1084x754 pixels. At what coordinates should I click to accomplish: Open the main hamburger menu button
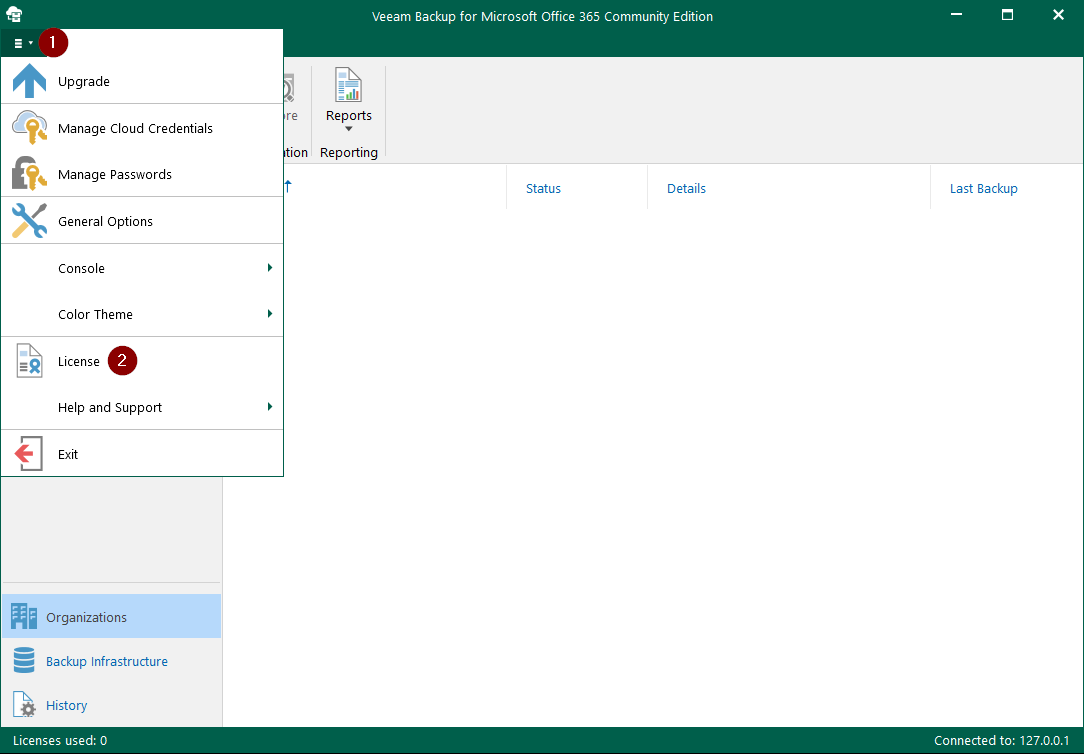(23, 43)
